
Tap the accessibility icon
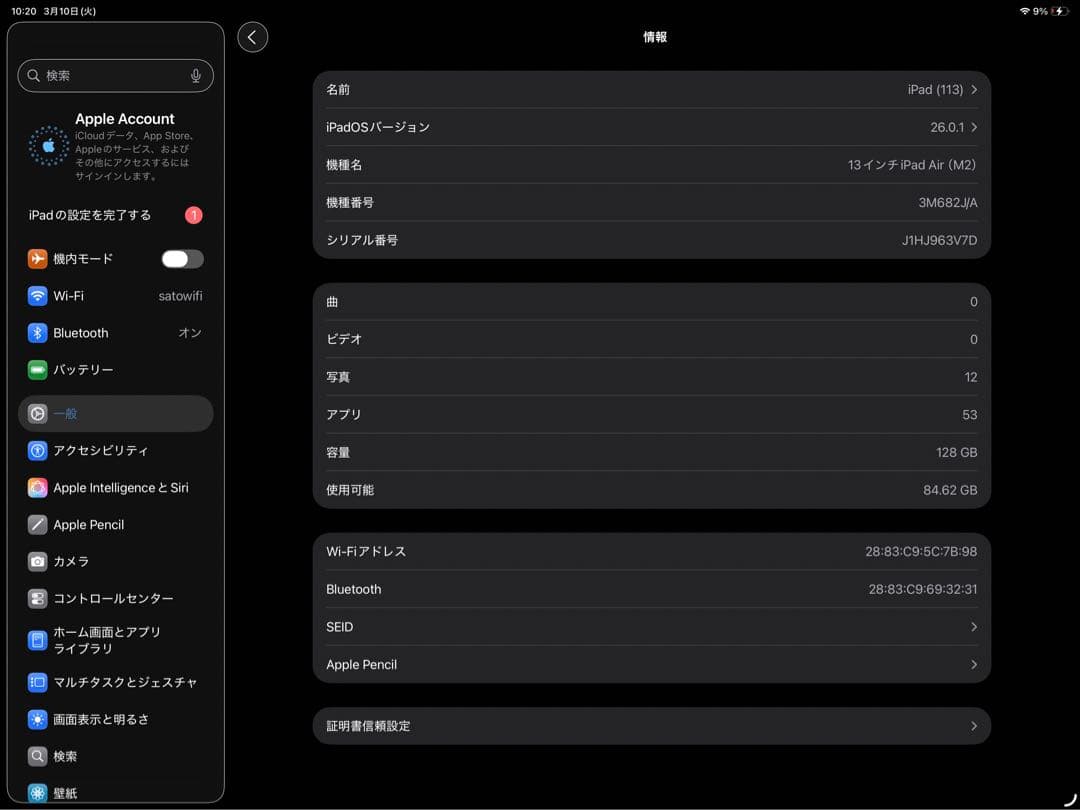point(37,450)
